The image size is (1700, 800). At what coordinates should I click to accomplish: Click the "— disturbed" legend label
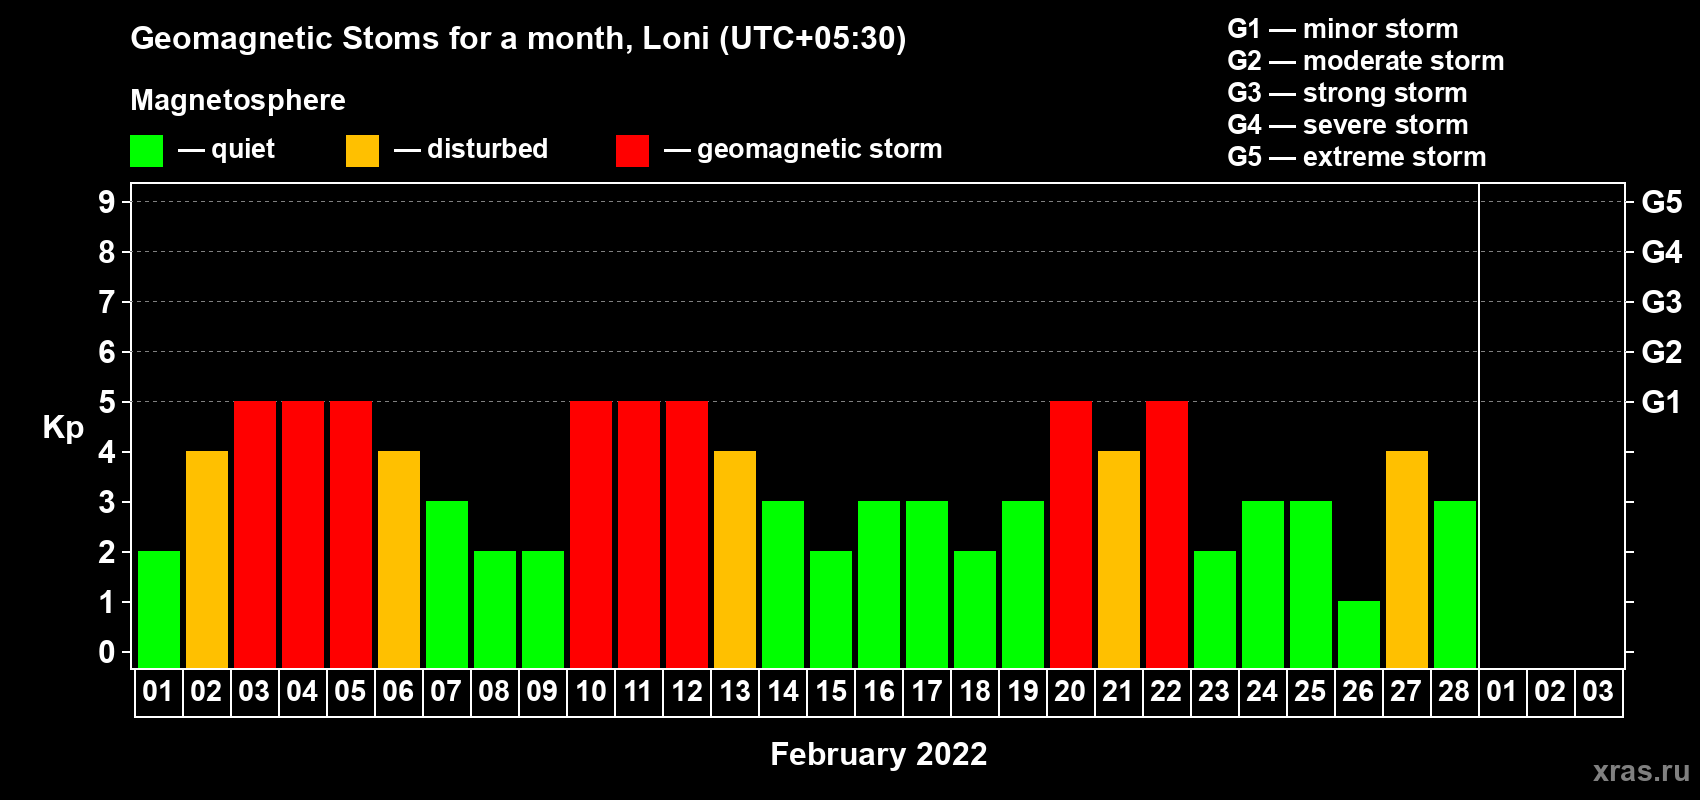coord(471,149)
